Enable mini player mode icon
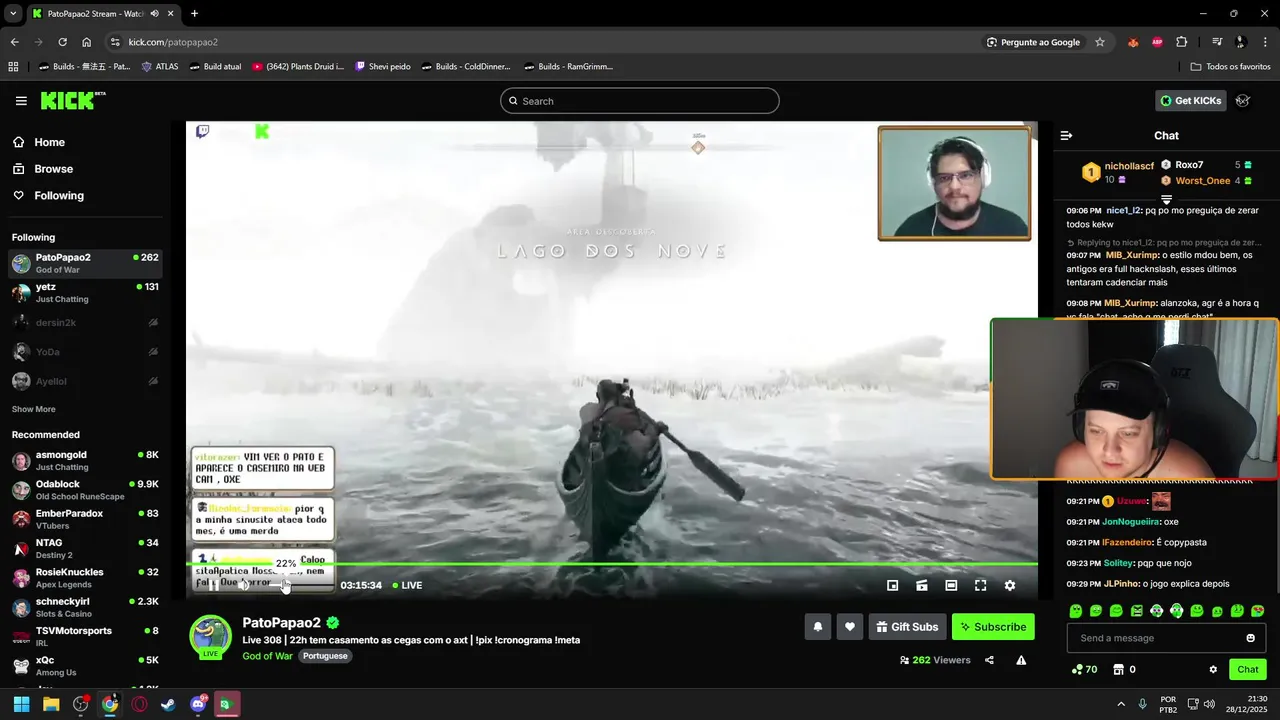The width and height of the screenshot is (1280, 720). click(x=893, y=585)
